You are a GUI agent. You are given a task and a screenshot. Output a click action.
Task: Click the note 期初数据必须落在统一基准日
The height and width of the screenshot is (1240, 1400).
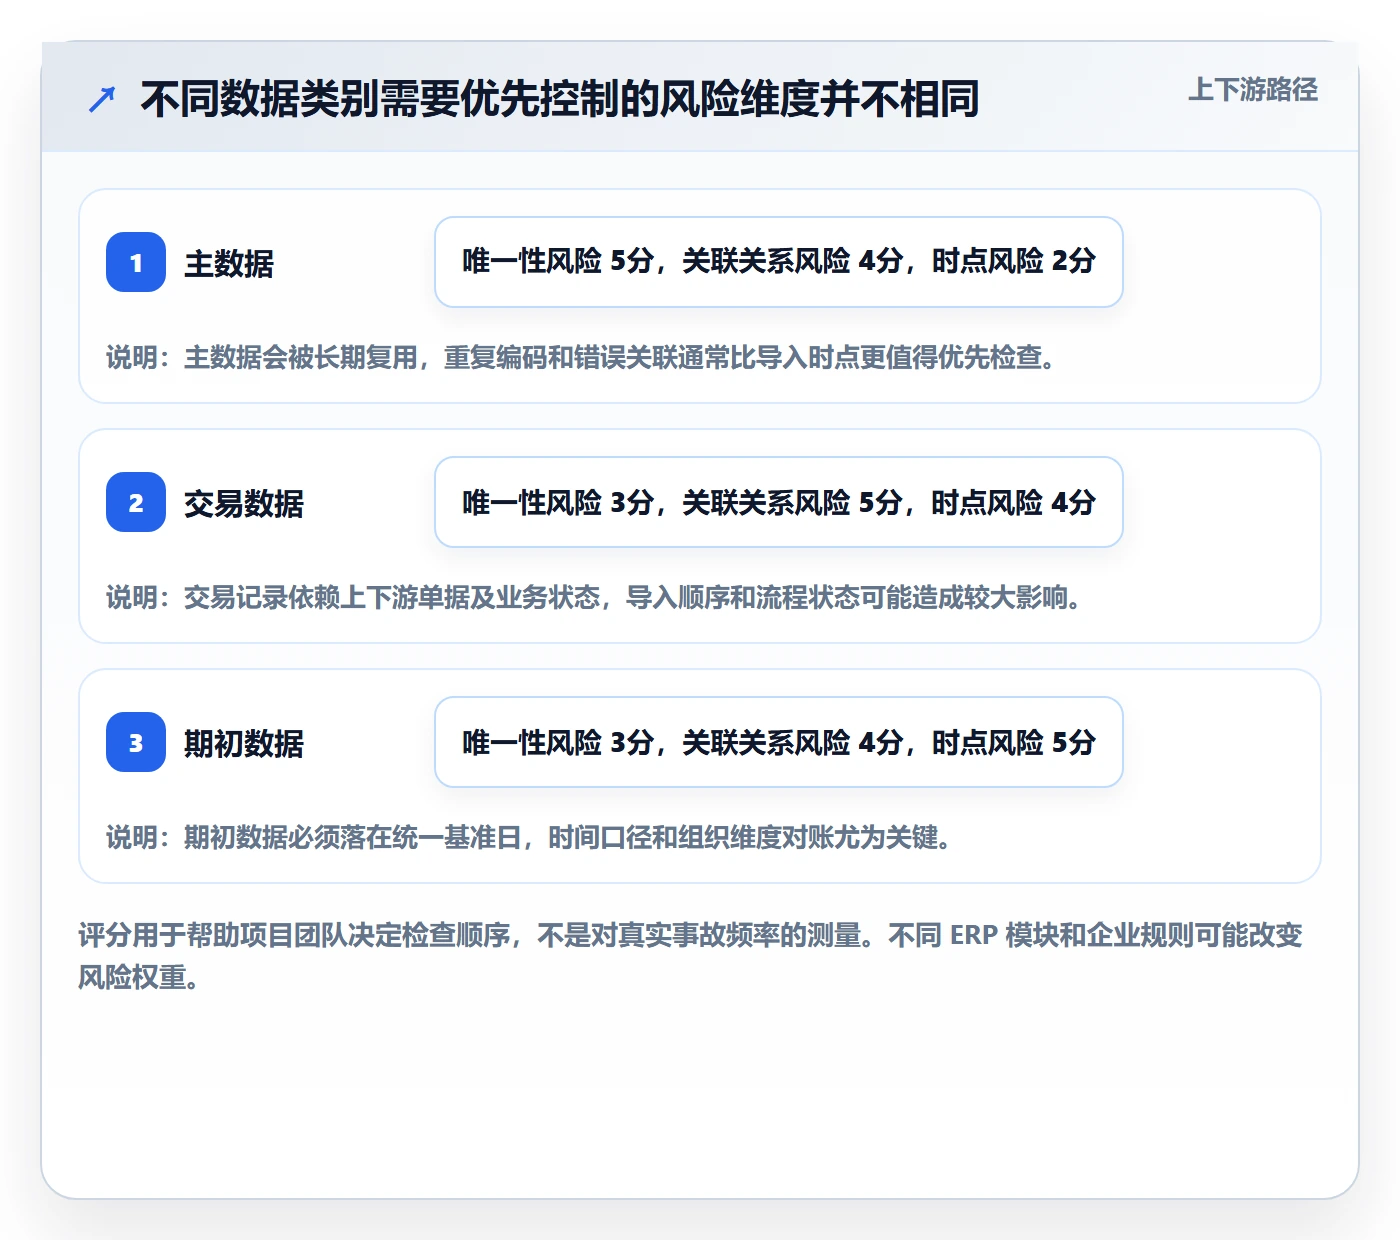pos(530,838)
